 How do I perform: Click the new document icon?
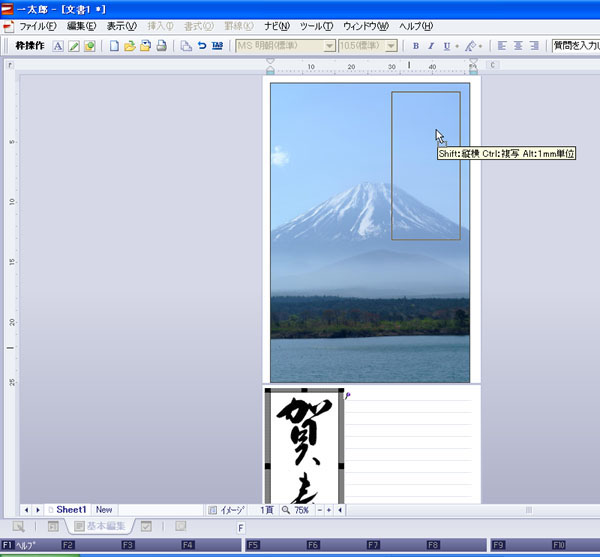[114, 46]
